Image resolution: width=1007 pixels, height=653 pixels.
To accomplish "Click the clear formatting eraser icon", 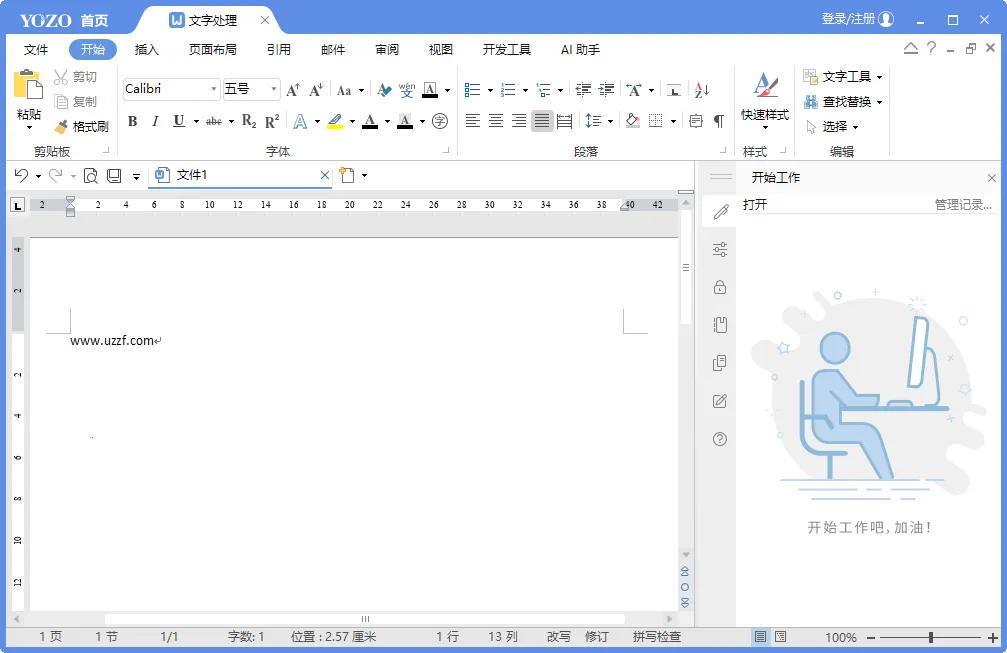I will (384, 90).
